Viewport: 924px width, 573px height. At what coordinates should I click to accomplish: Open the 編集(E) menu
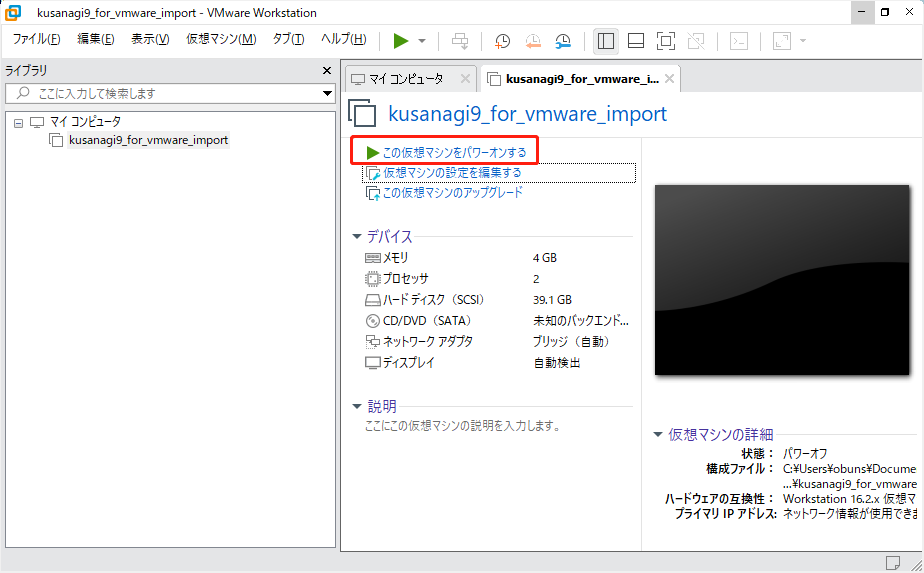[x=95, y=39]
